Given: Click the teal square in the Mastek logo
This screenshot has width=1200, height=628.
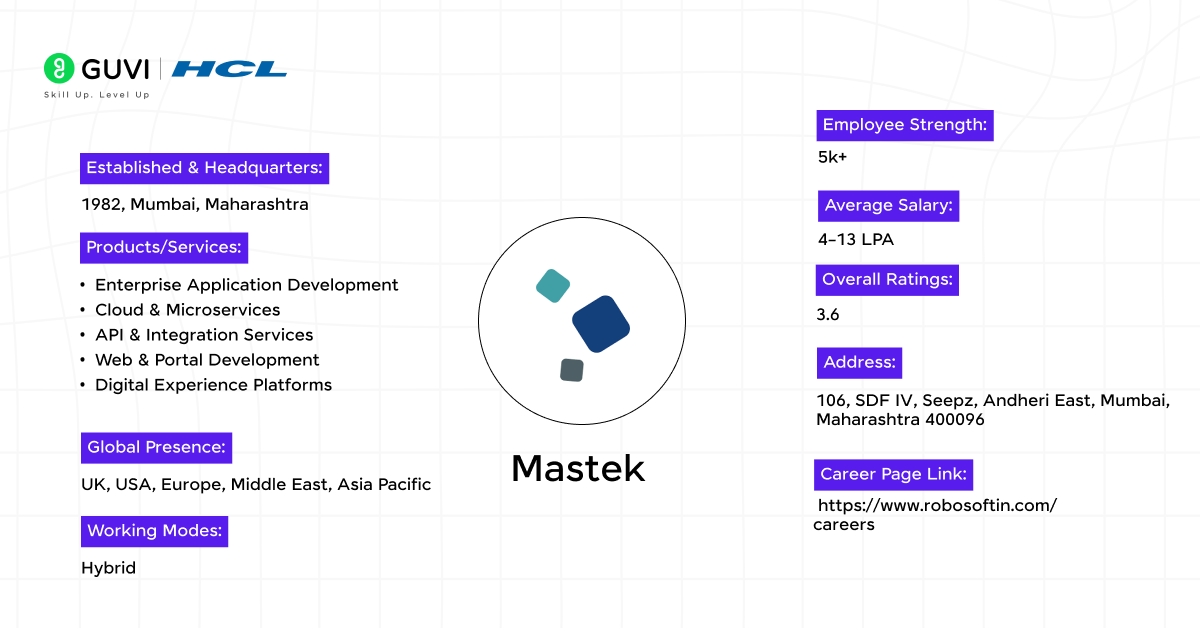Looking at the screenshot, I should coord(551,286).
